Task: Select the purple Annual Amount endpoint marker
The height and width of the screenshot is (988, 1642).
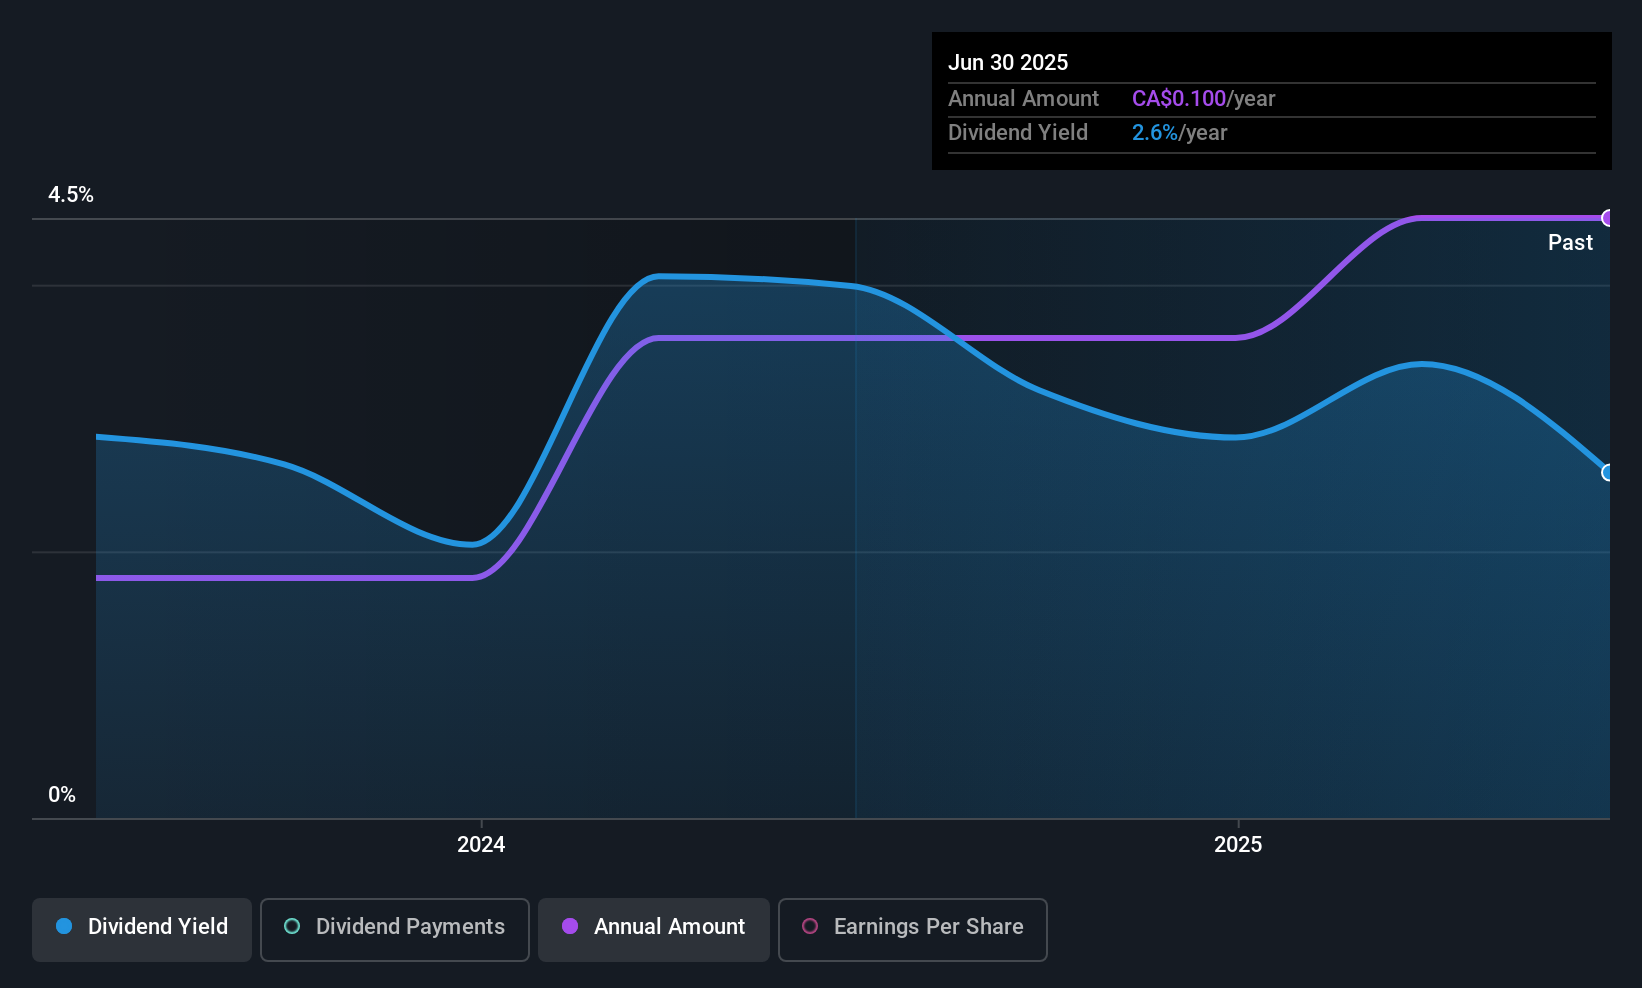Action: coord(1608,218)
